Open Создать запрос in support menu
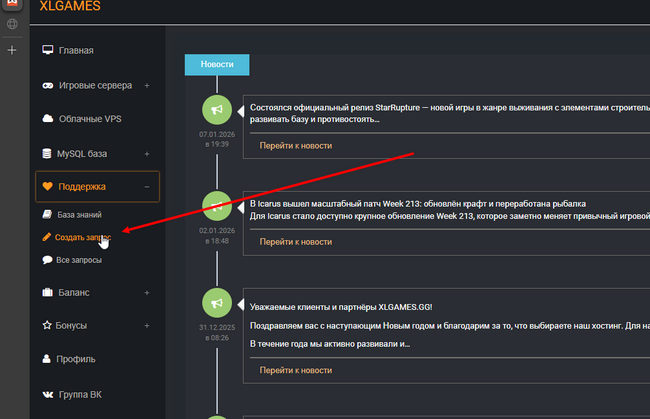The image size is (650, 419). 82,237
